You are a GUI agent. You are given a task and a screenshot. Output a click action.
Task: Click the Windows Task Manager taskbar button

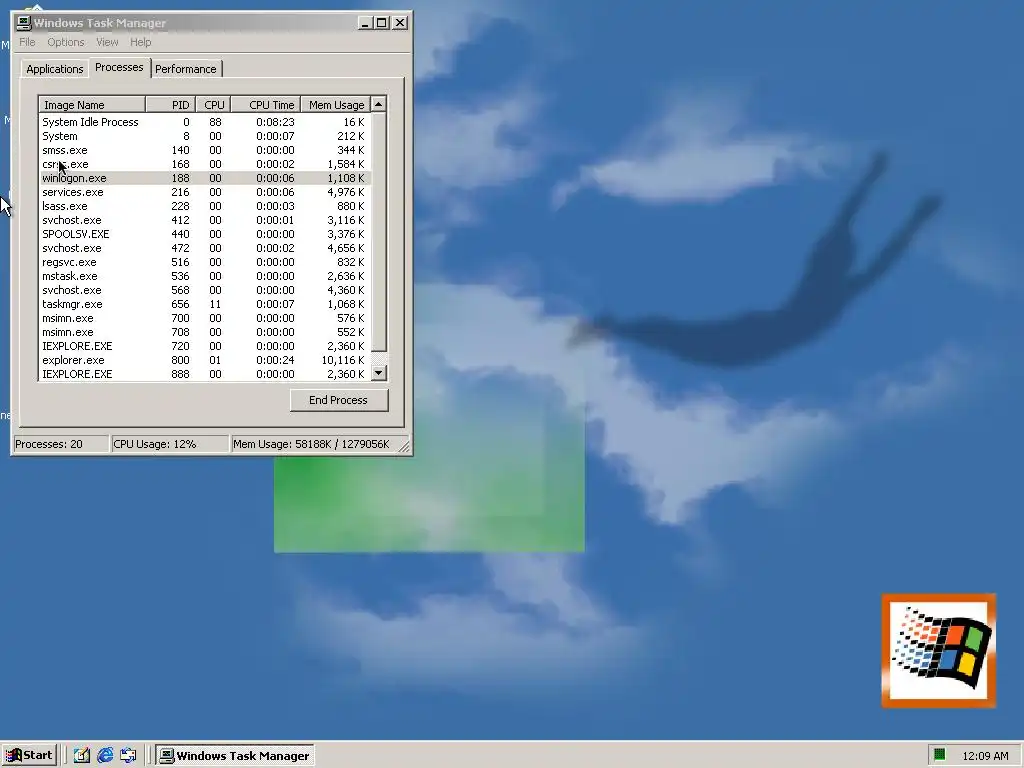[235, 756]
